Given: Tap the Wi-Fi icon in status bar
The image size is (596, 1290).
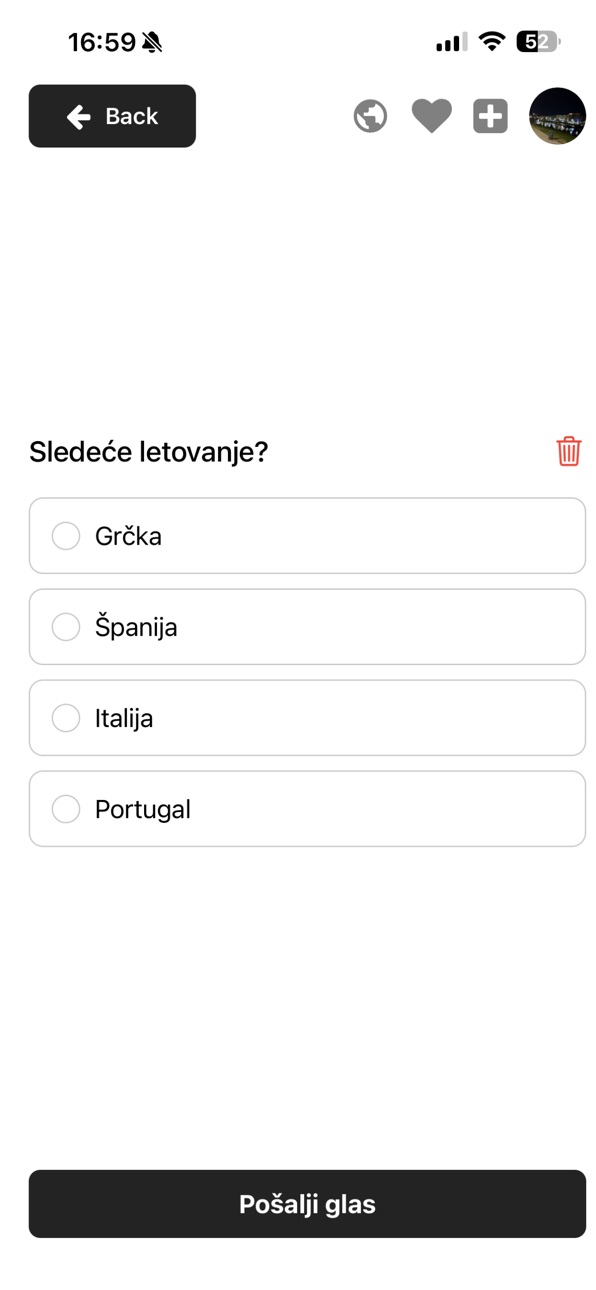Looking at the screenshot, I should pyautogui.click(x=491, y=41).
